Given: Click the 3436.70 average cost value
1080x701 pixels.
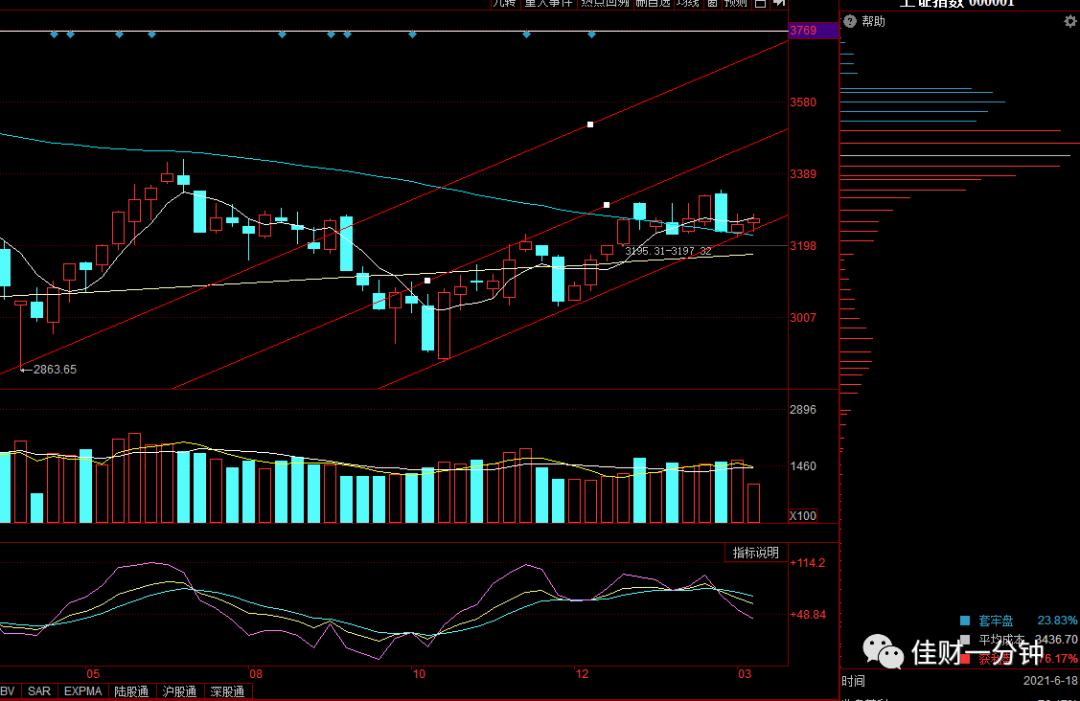Looking at the screenshot, I should coord(1056,640).
